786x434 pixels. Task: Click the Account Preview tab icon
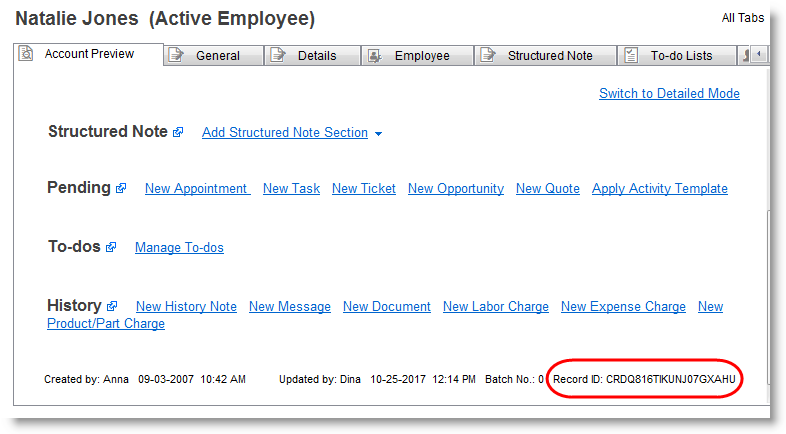27,54
